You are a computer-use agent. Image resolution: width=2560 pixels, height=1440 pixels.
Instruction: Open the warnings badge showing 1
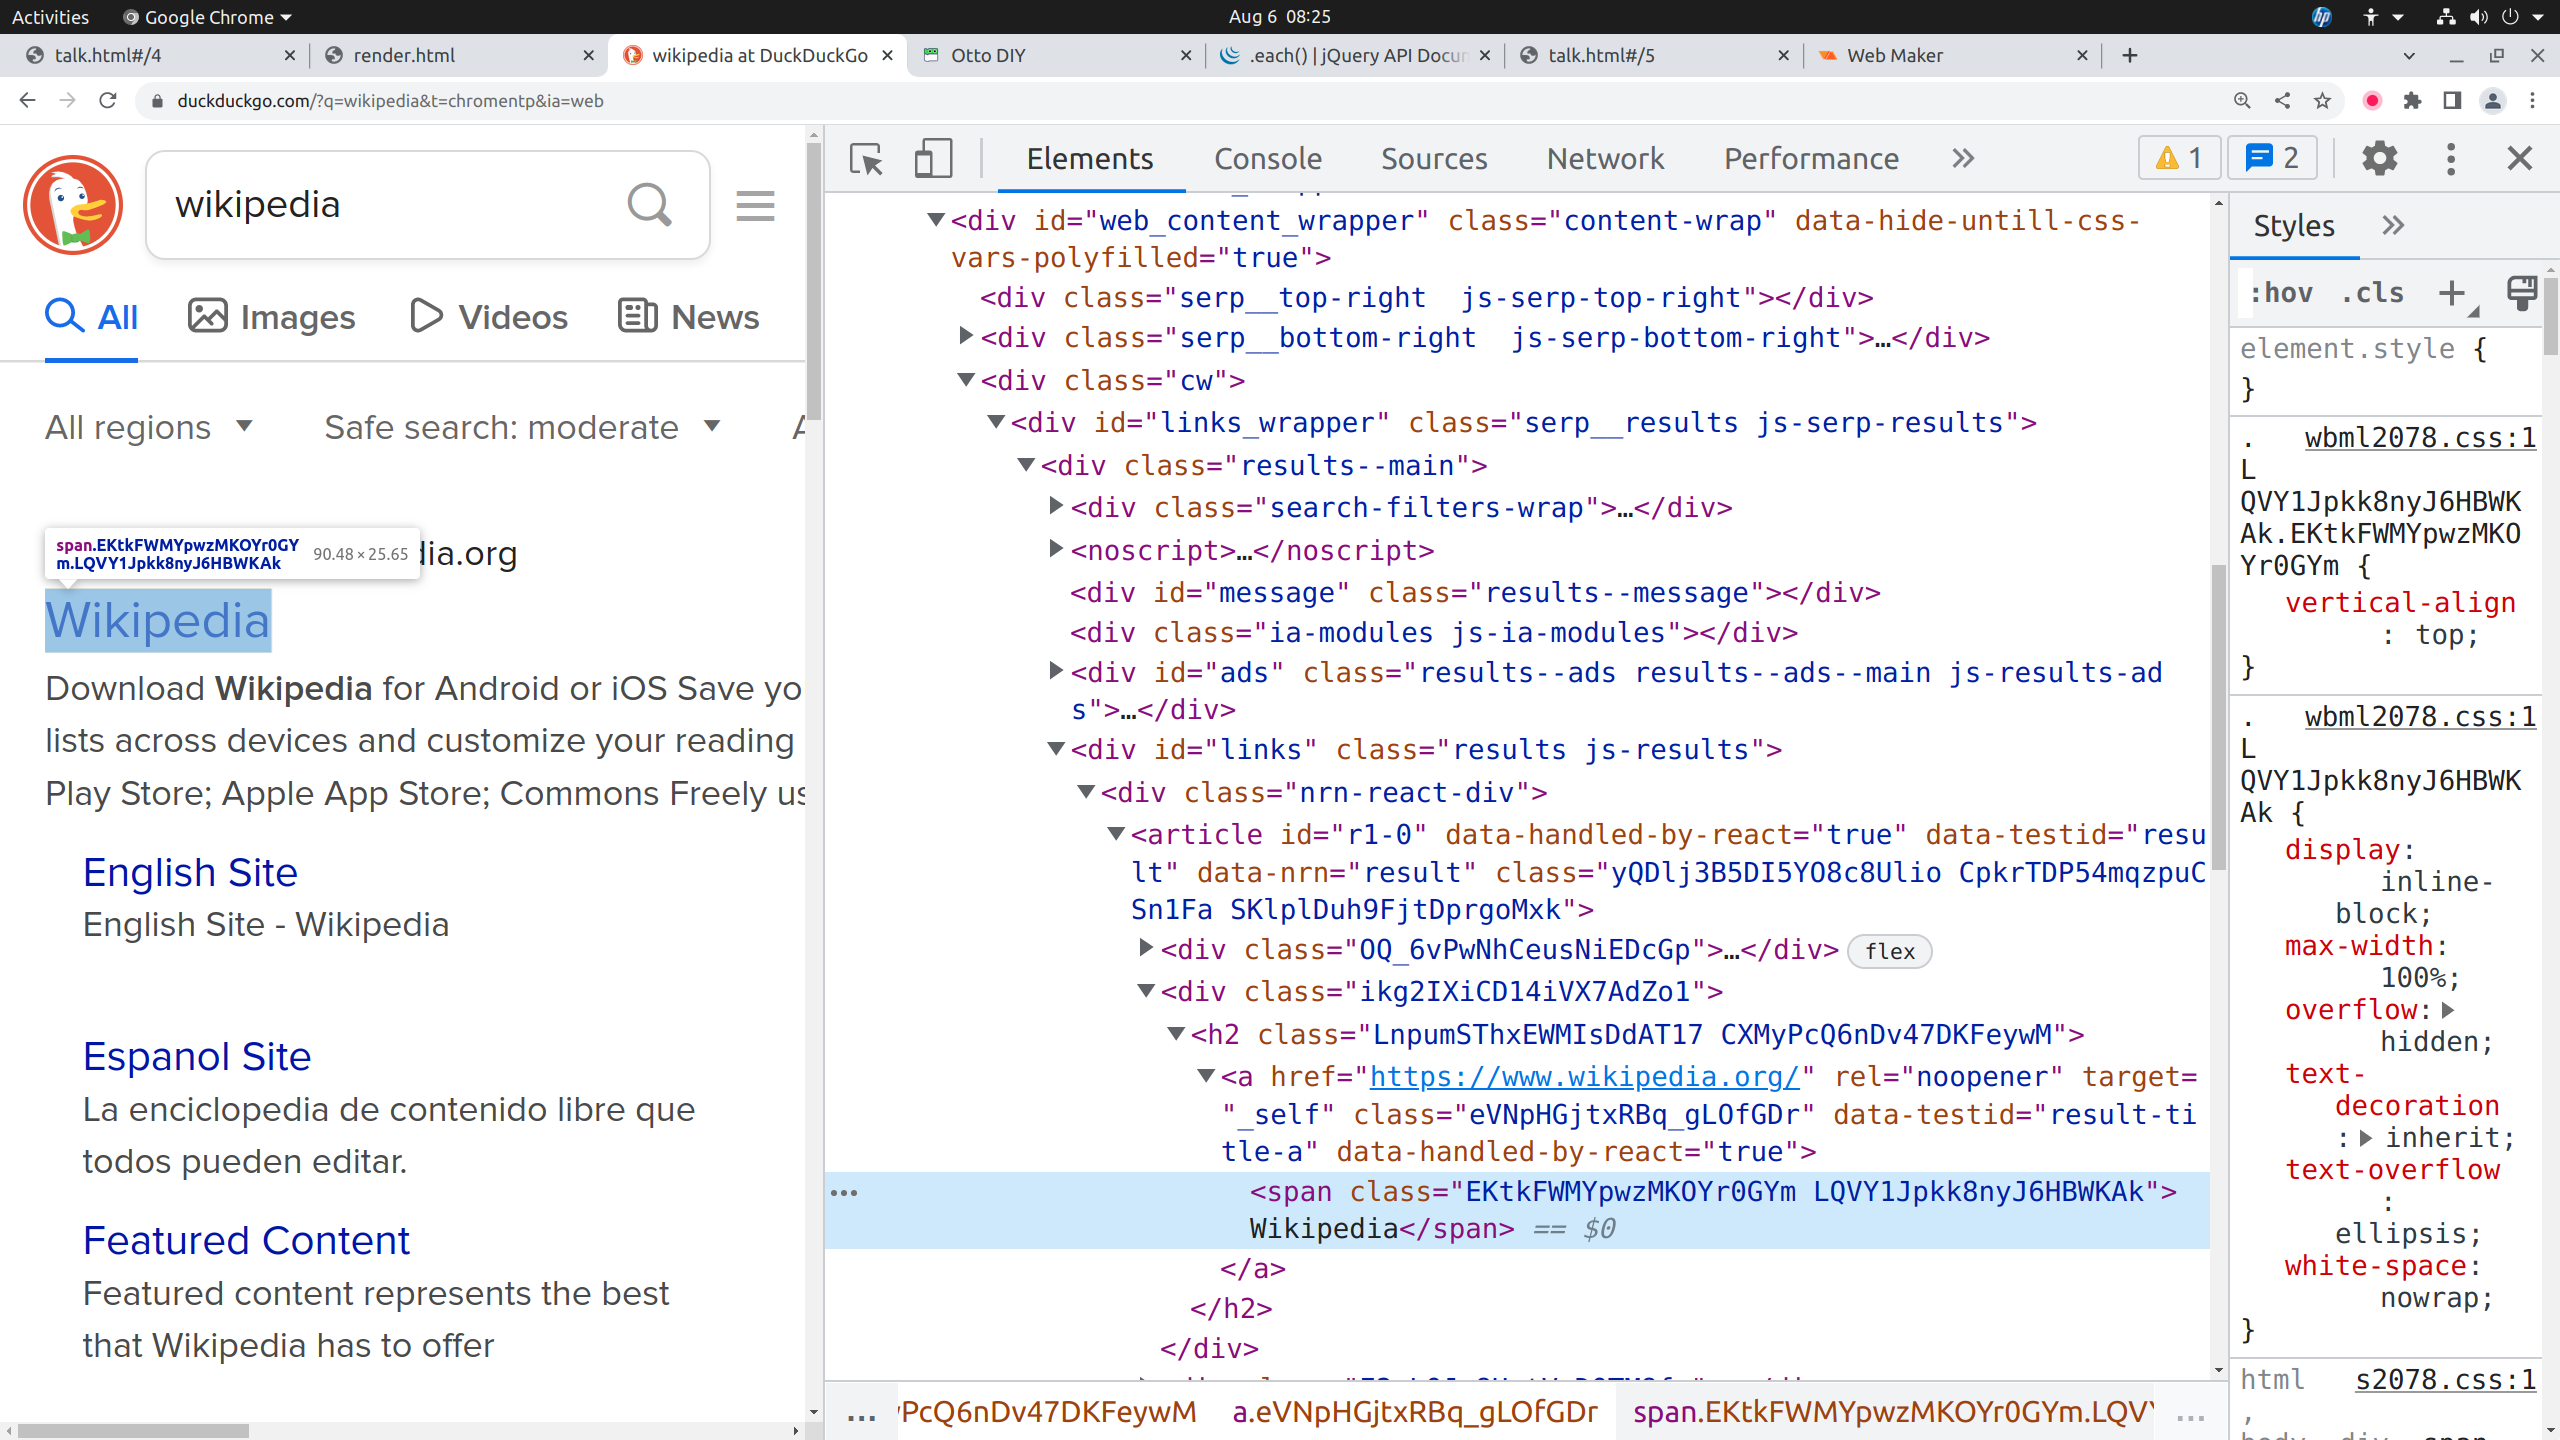click(x=2178, y=159)
